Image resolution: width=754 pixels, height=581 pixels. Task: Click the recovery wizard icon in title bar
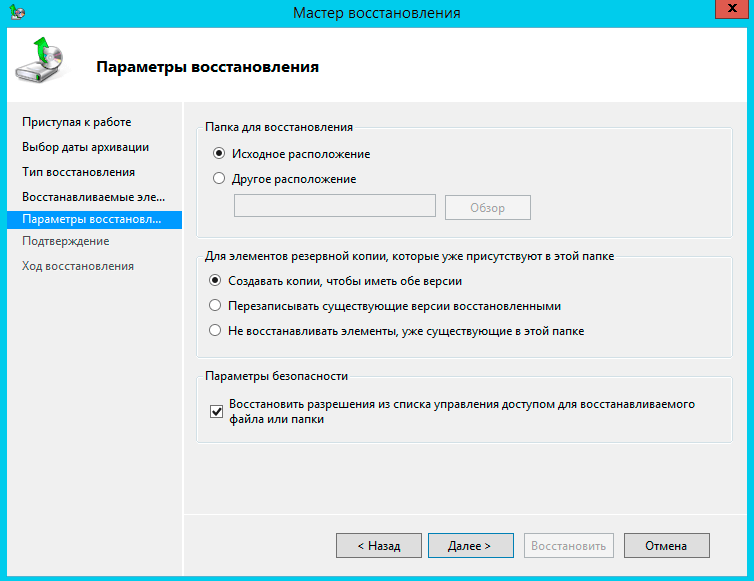click(17, 12)
